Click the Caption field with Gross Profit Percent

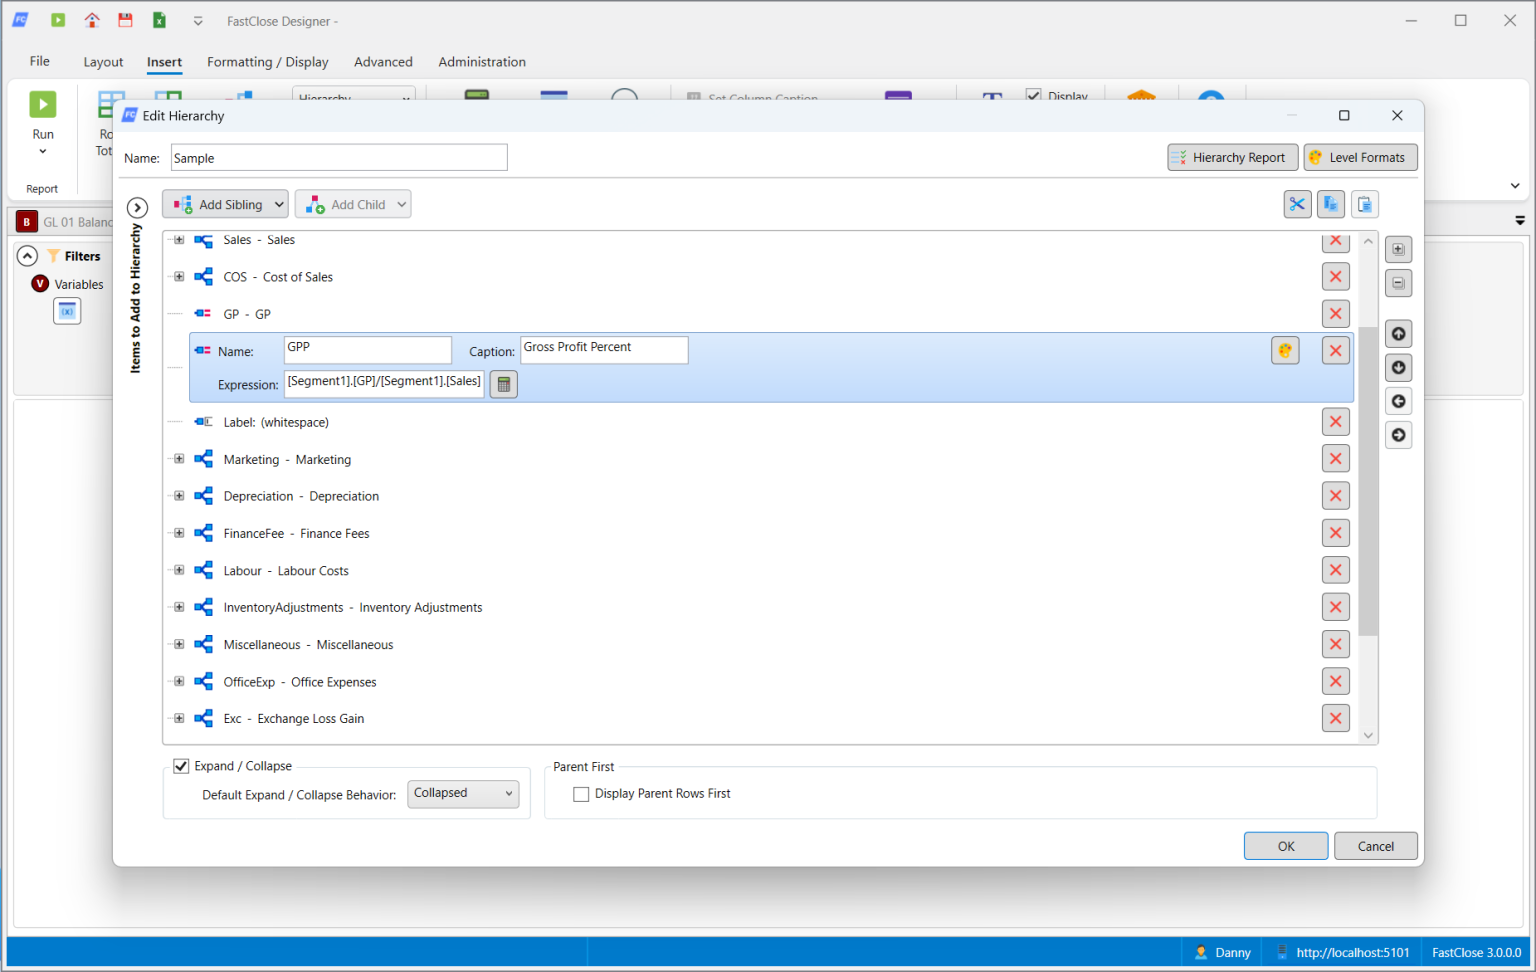pyautogui.click(x=603, y=349)
